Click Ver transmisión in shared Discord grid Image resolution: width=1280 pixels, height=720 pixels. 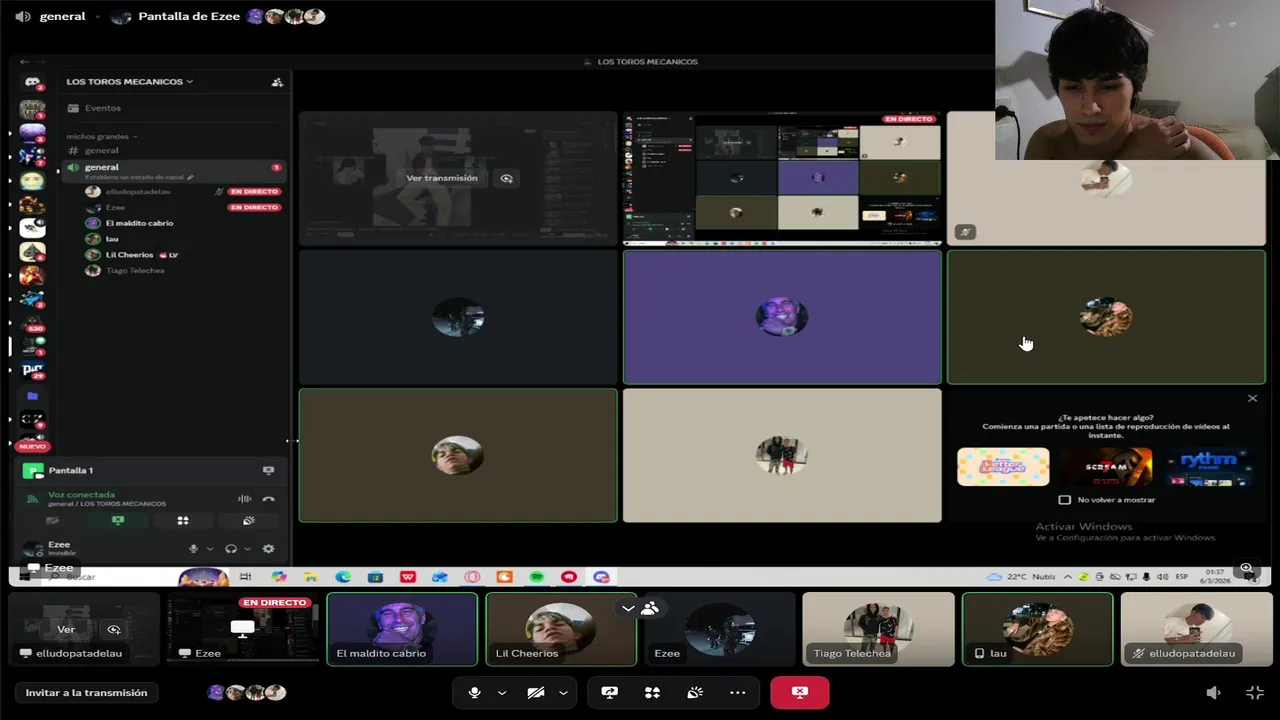(x=442, y=178)
